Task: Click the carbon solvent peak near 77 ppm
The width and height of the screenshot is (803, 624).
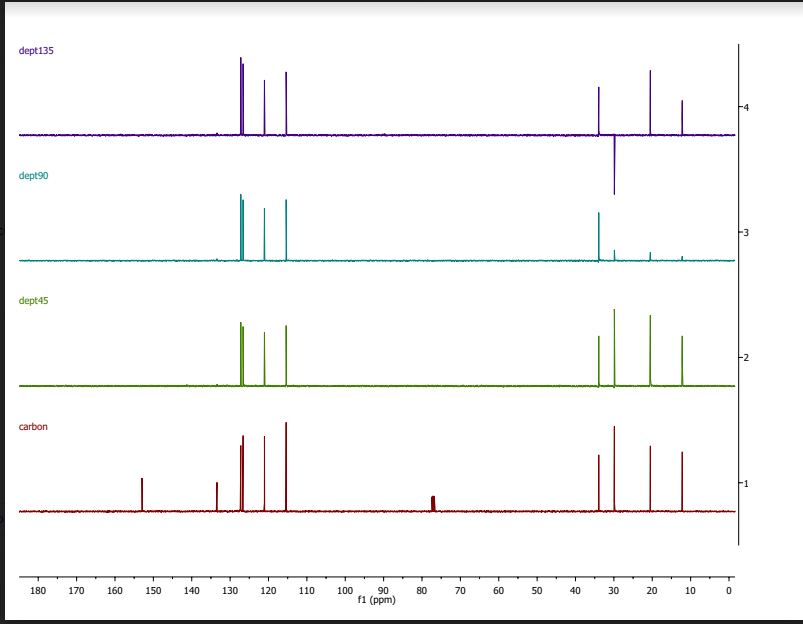Action: coord(433,504)
